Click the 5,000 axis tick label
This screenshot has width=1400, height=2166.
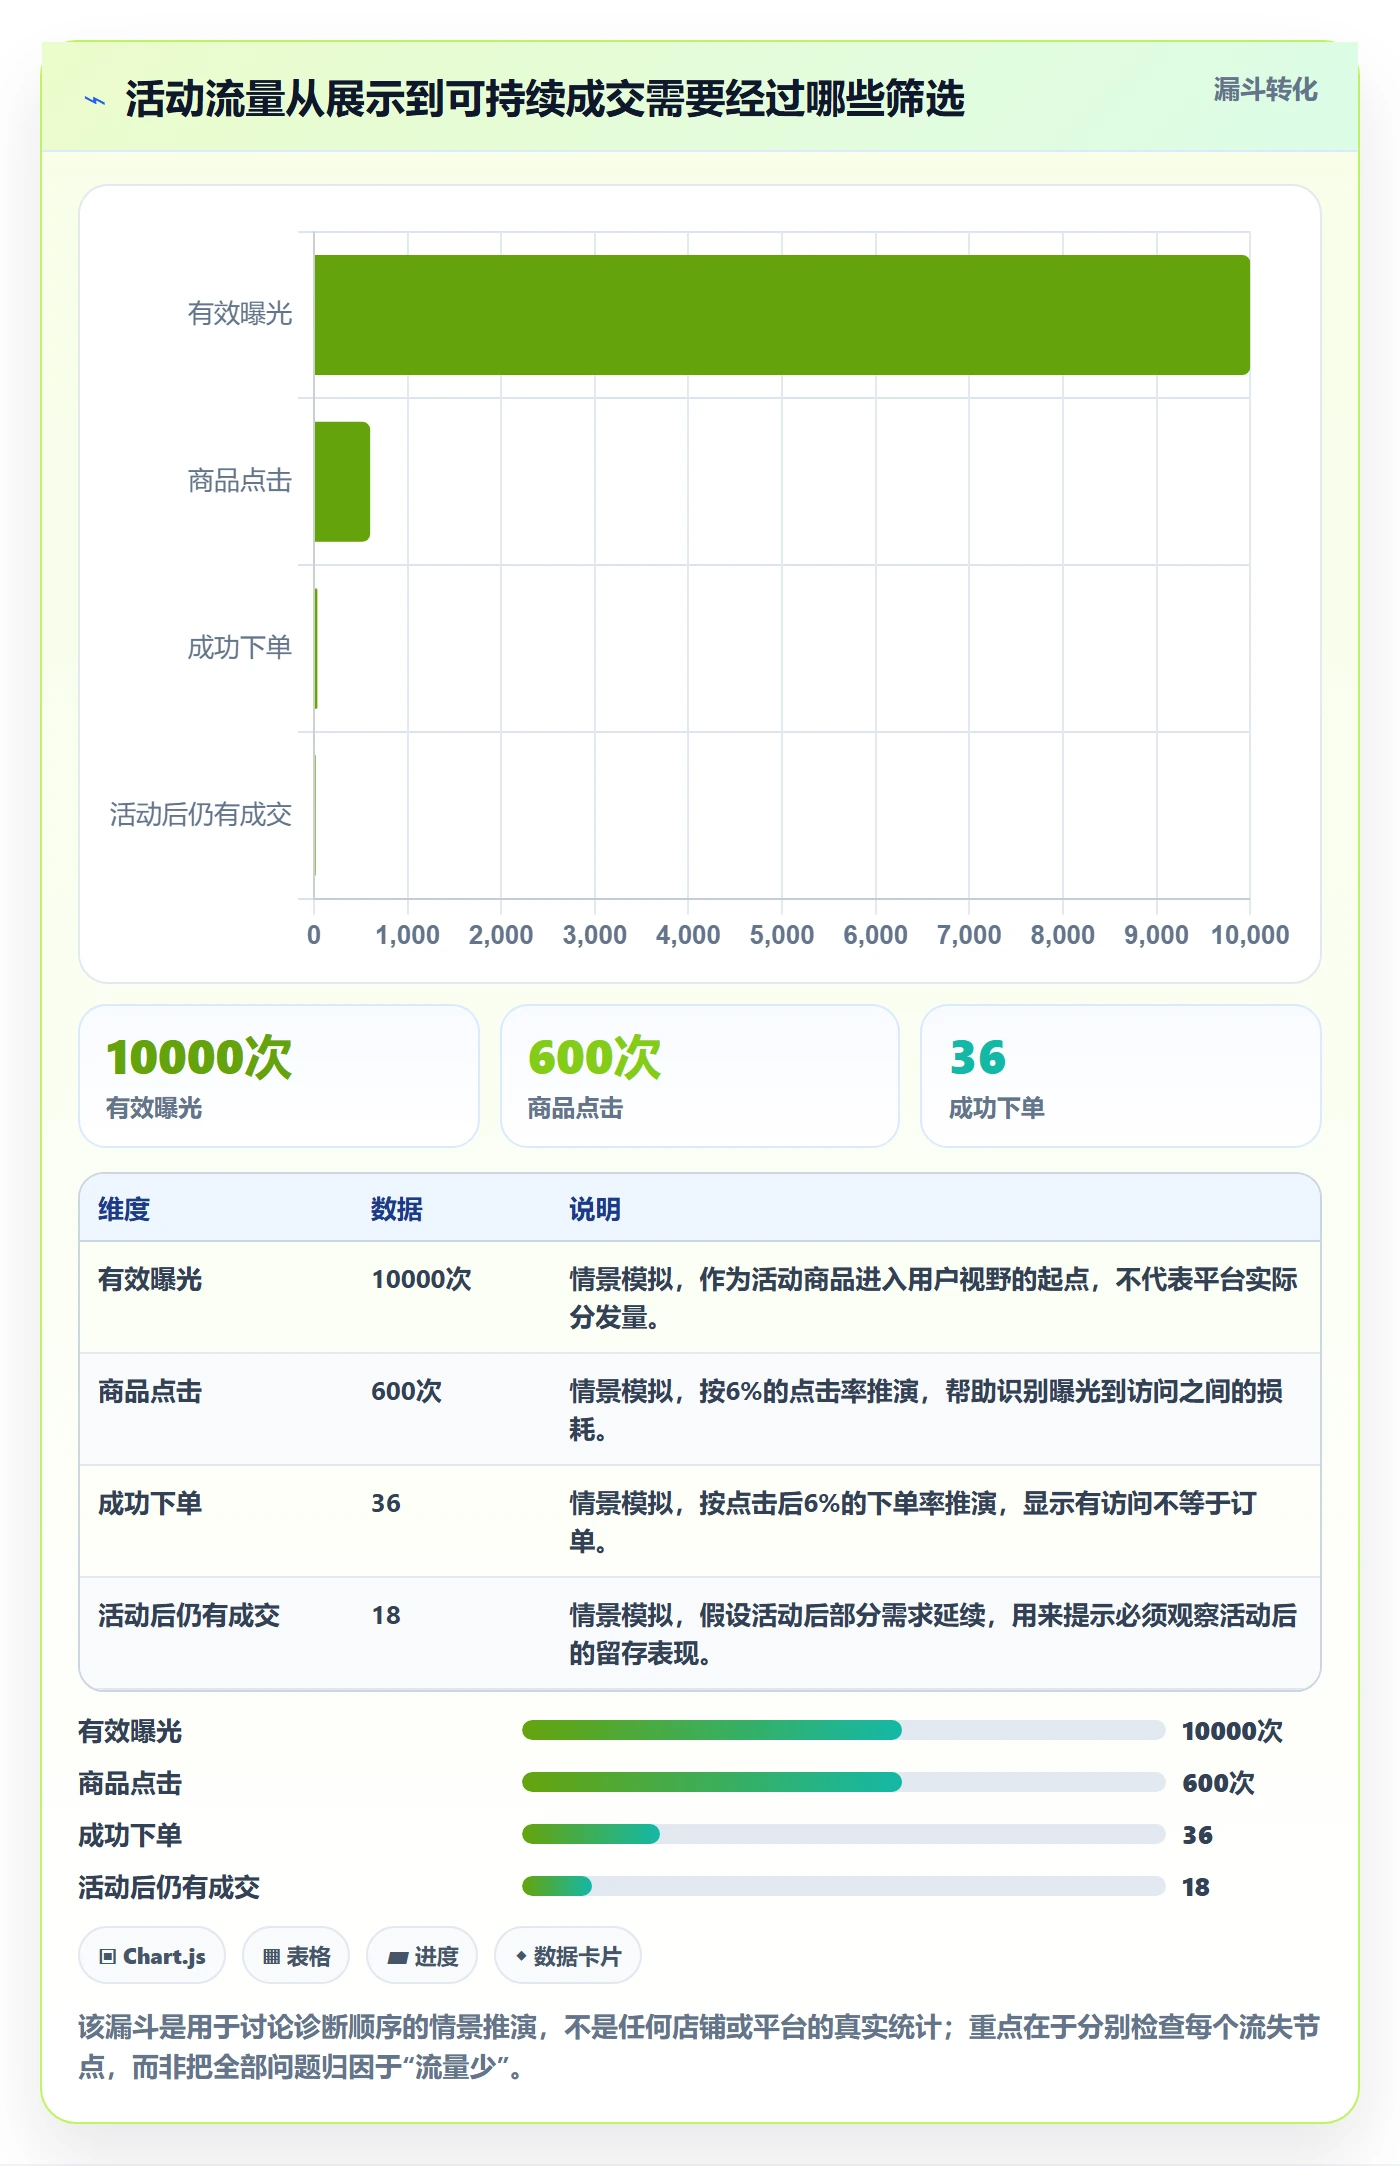click(x=782, y=935)
